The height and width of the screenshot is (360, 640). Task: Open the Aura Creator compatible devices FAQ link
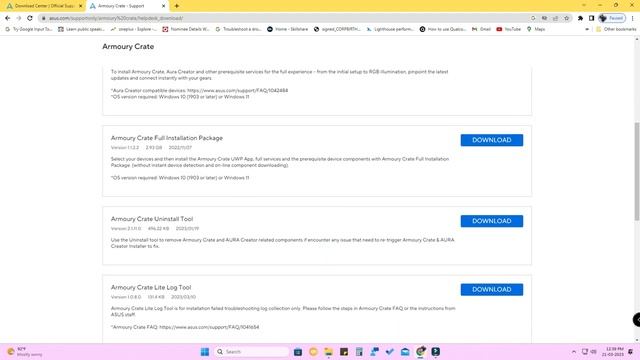click(x=238, y=90)
